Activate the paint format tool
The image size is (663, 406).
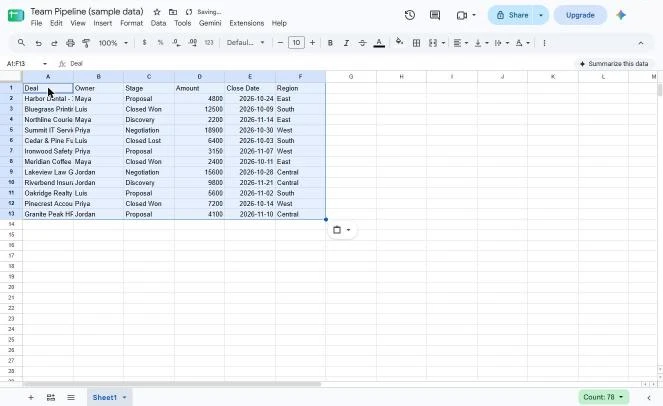[86, 43]
